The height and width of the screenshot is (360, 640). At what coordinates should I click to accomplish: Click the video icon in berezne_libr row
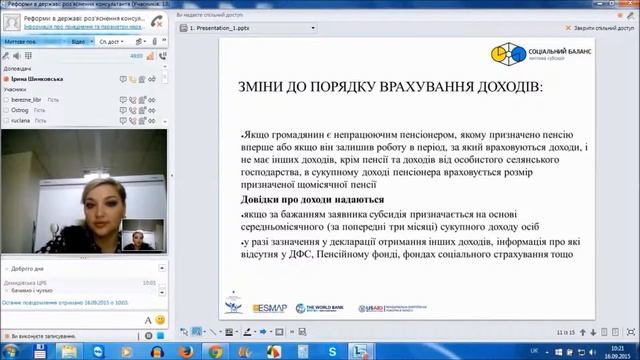coord(142,100)
